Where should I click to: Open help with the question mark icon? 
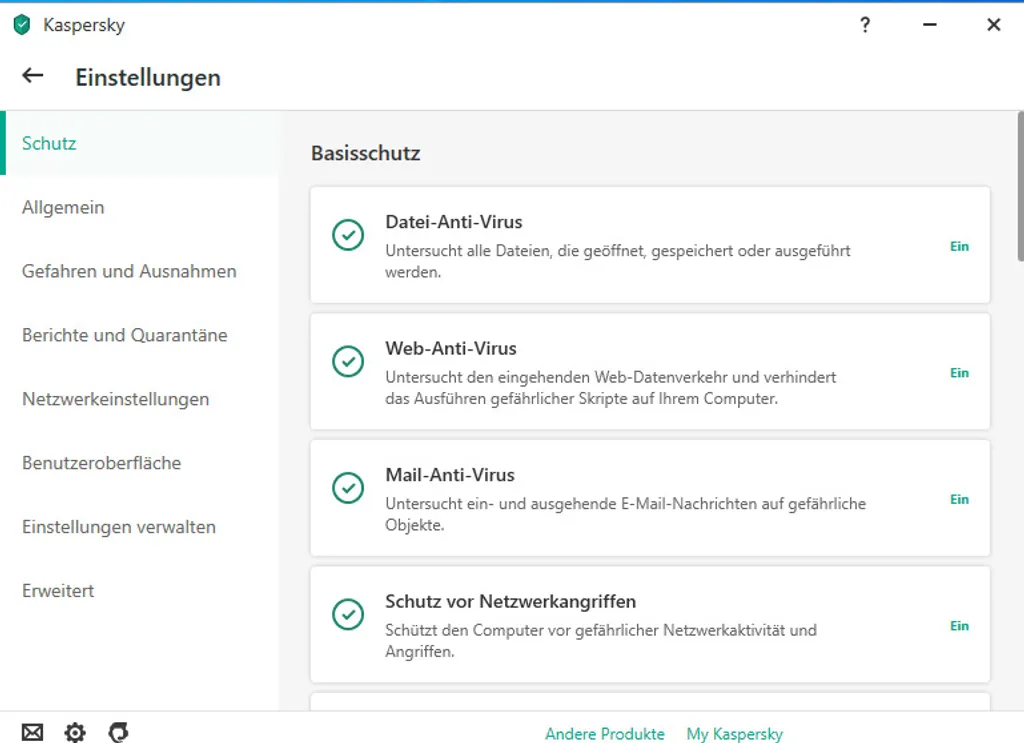865,25
